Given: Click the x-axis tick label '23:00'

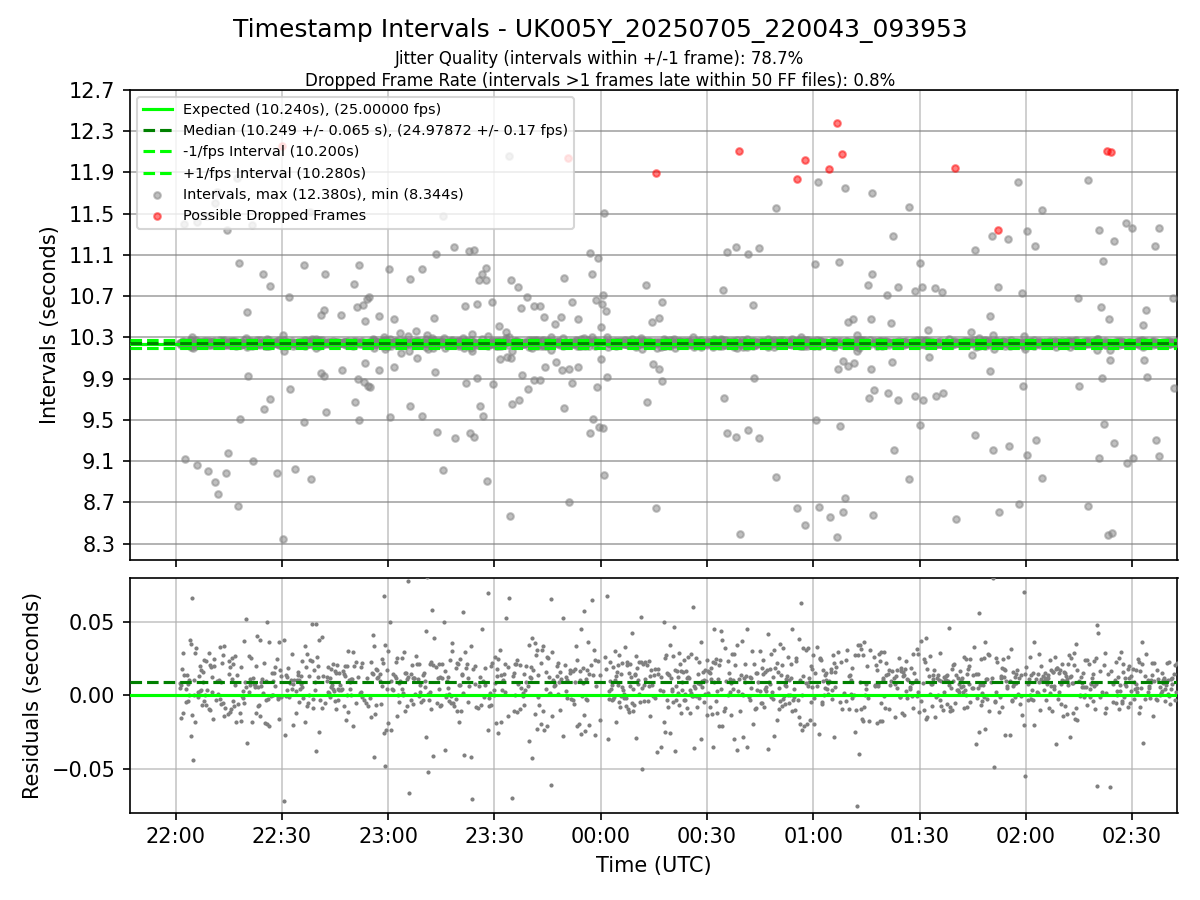Looking at the screenshot, I should point(388,833).
